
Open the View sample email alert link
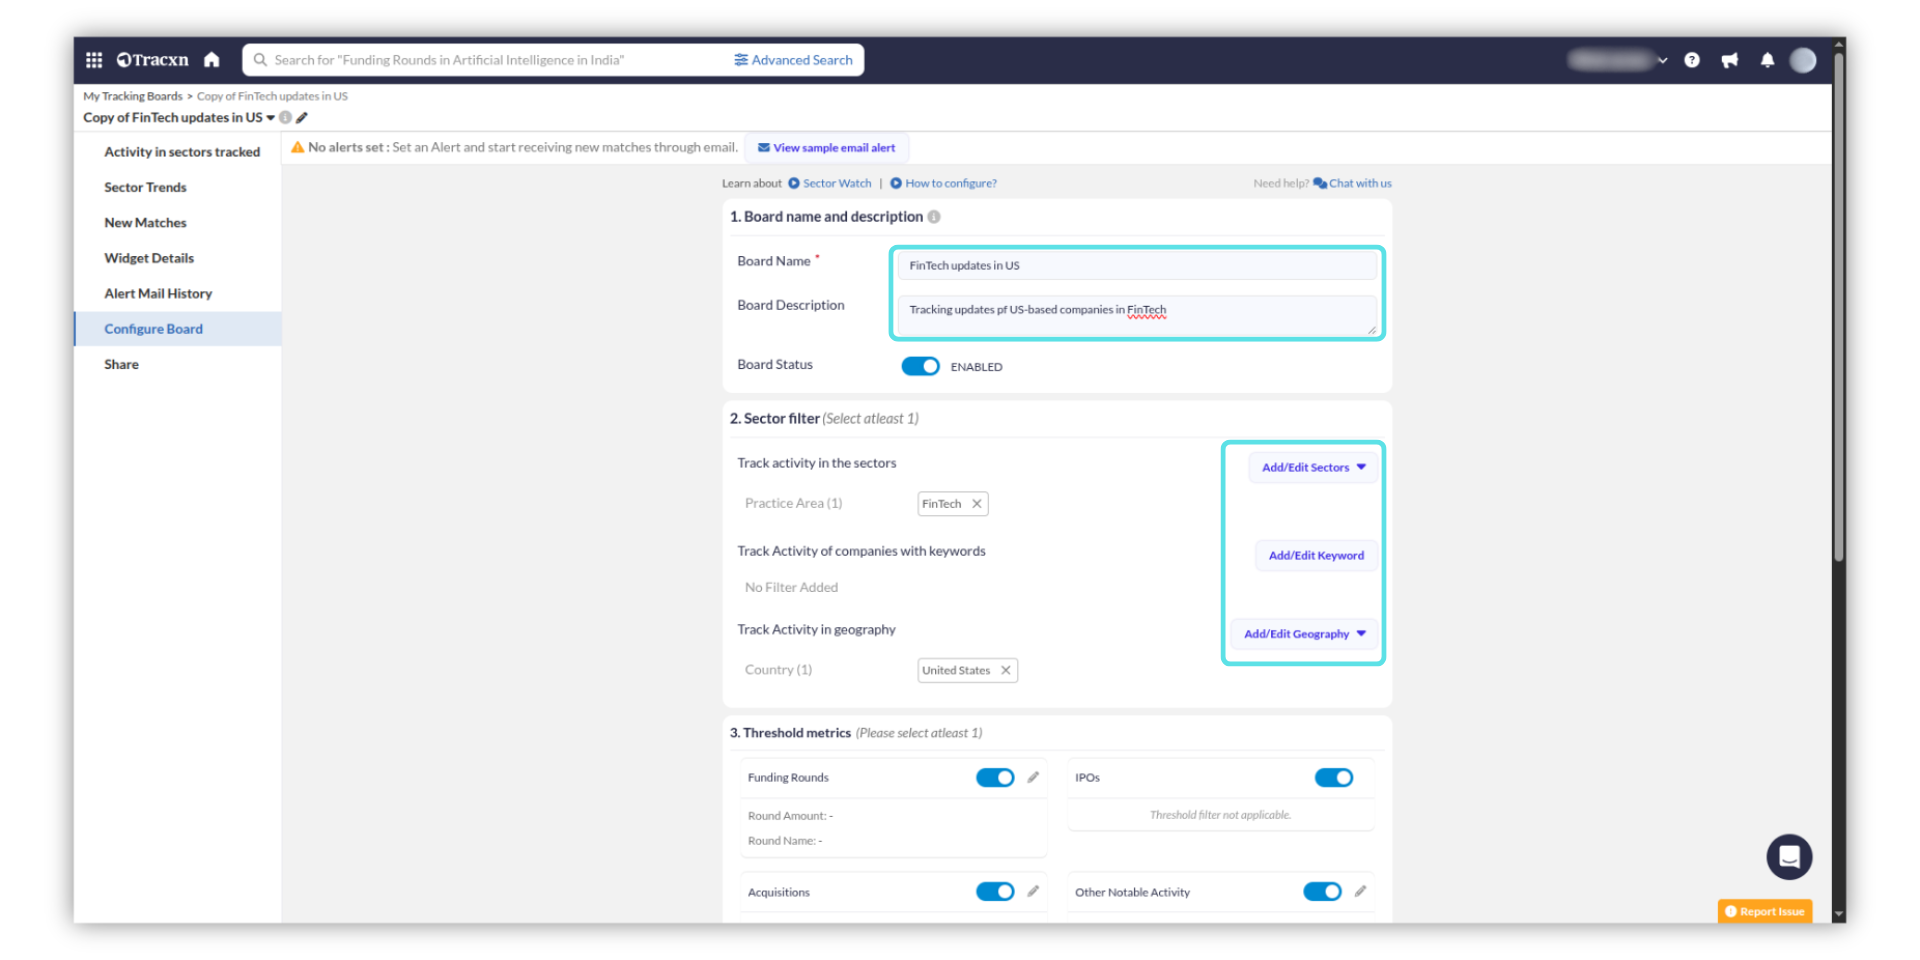(x=826, y=148)
